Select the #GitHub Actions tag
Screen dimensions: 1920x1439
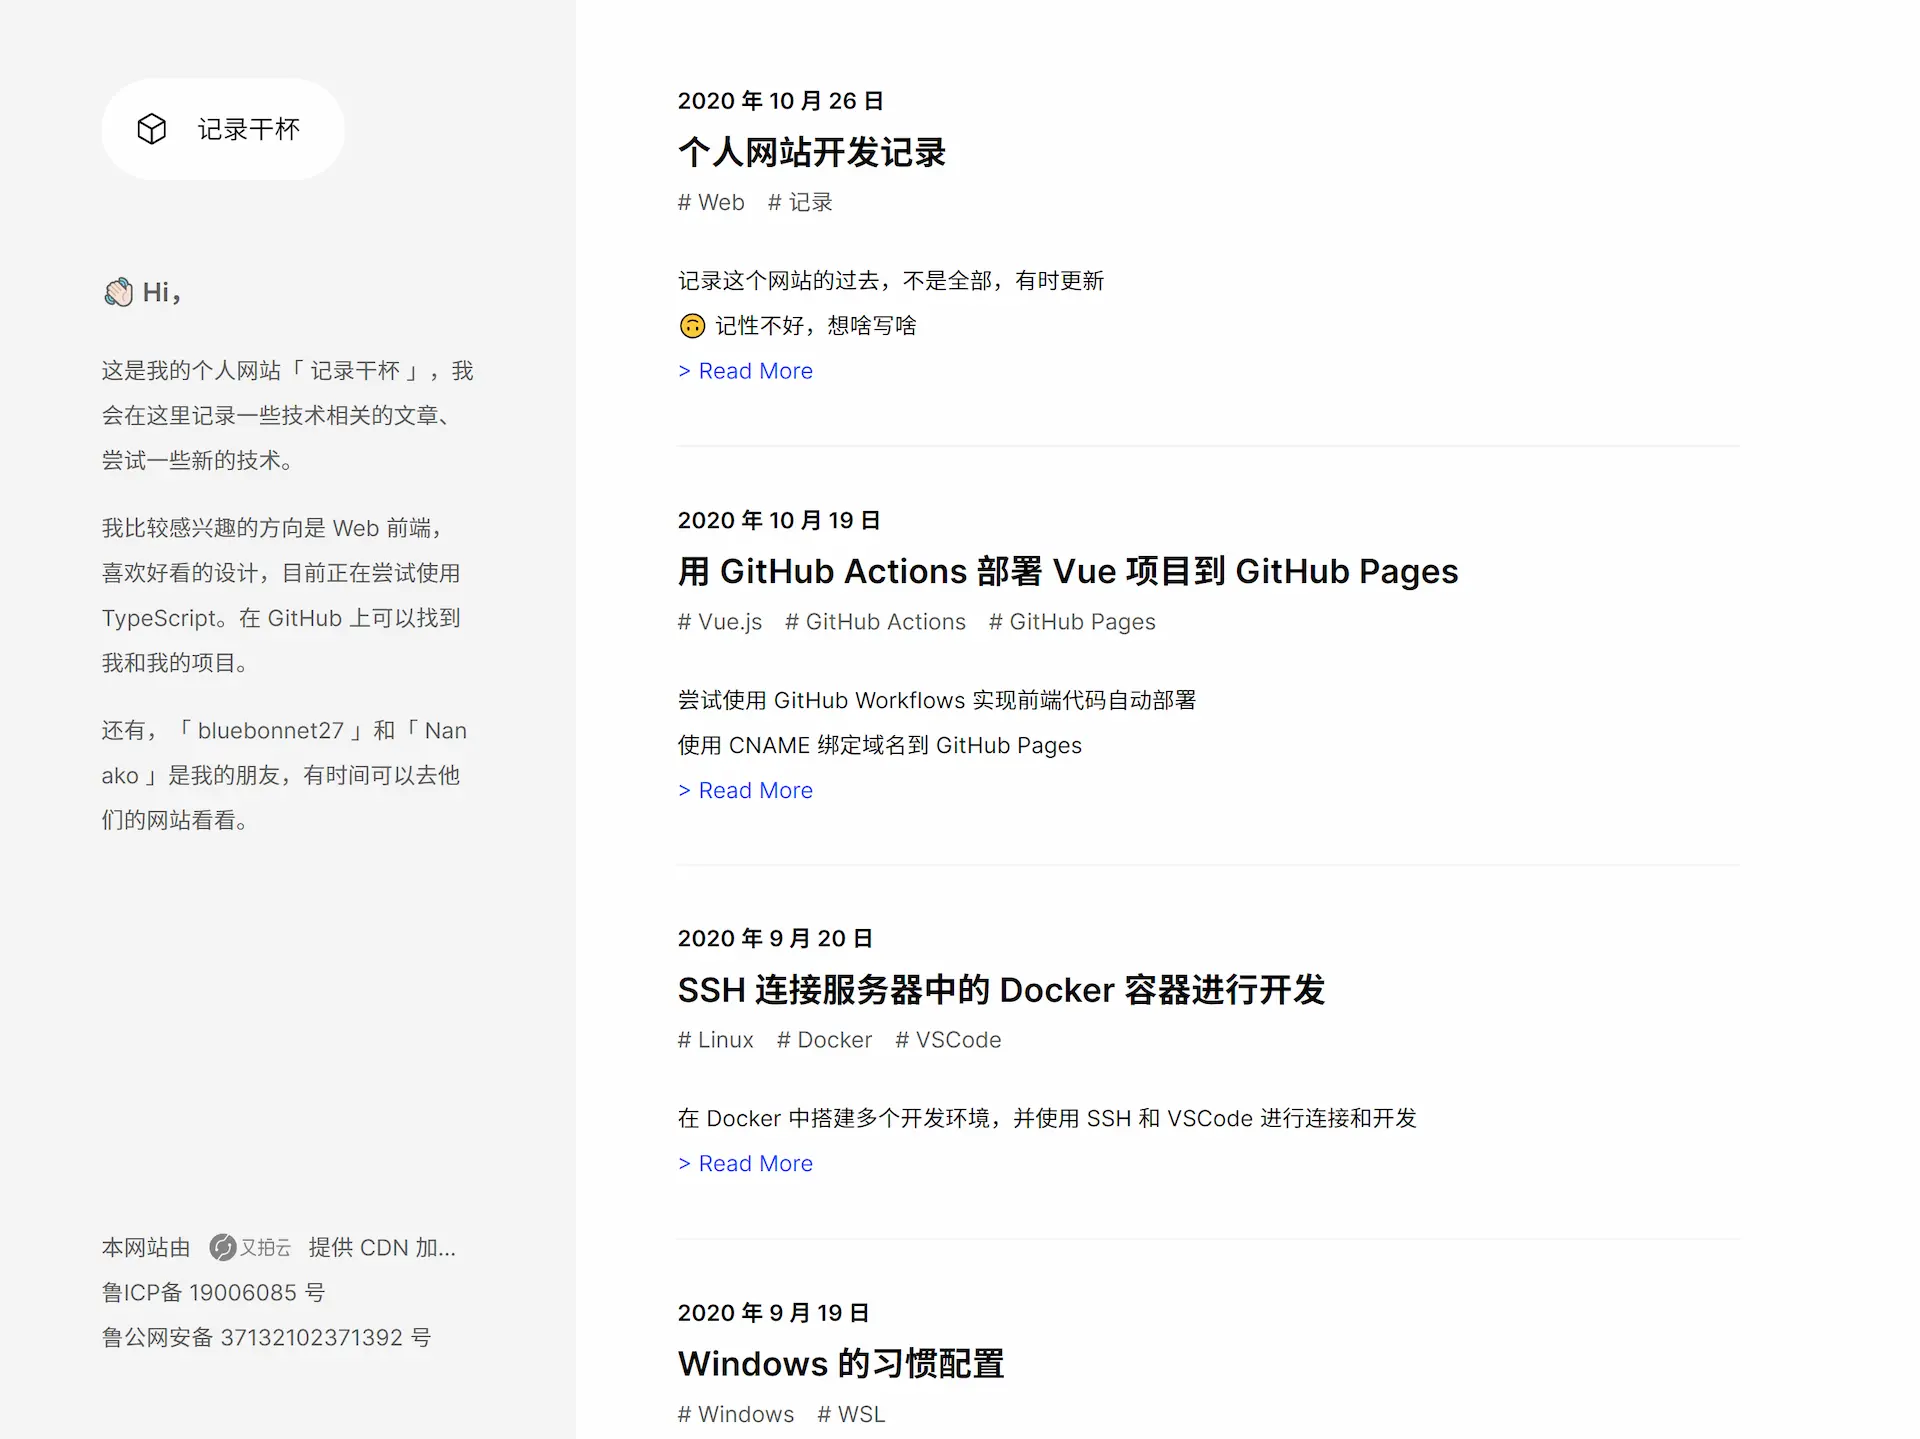875,621
